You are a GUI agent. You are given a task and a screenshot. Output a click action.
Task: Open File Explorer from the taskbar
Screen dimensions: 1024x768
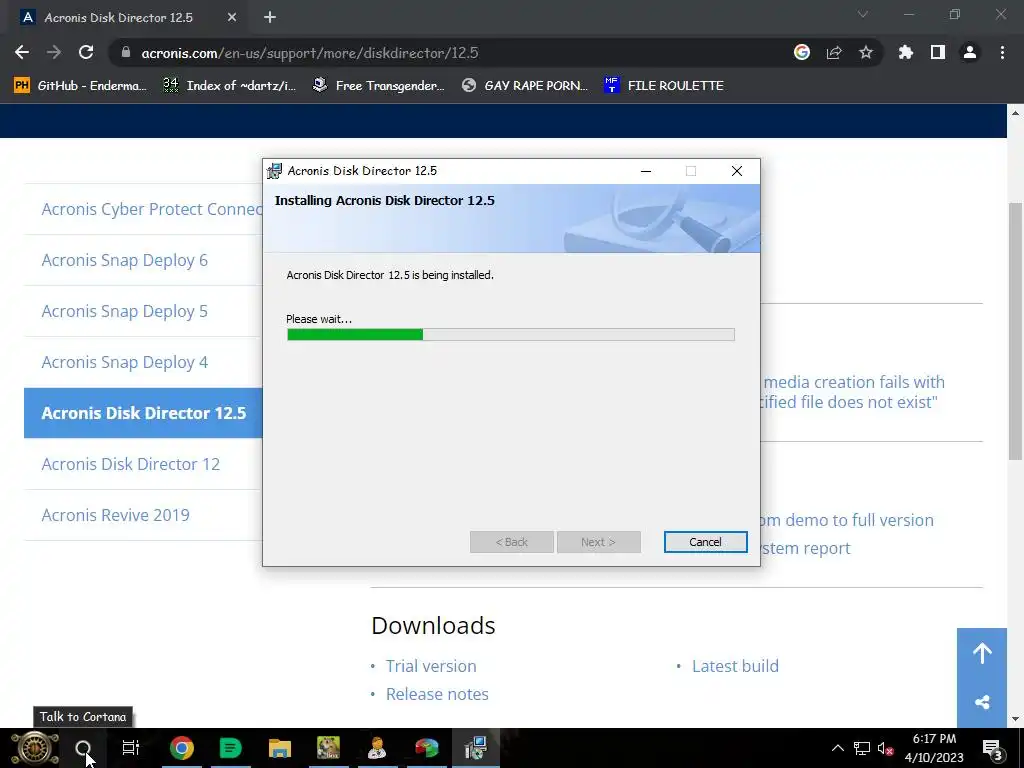point(280,748)
